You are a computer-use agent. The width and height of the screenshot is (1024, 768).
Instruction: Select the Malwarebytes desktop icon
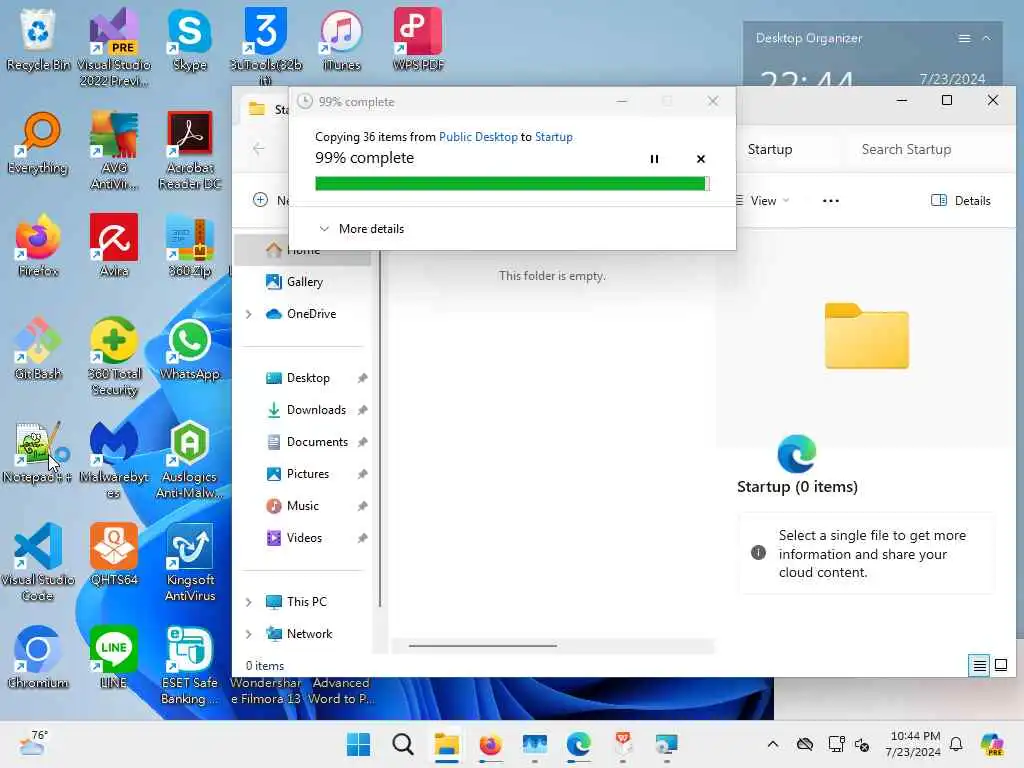[114, 460]
